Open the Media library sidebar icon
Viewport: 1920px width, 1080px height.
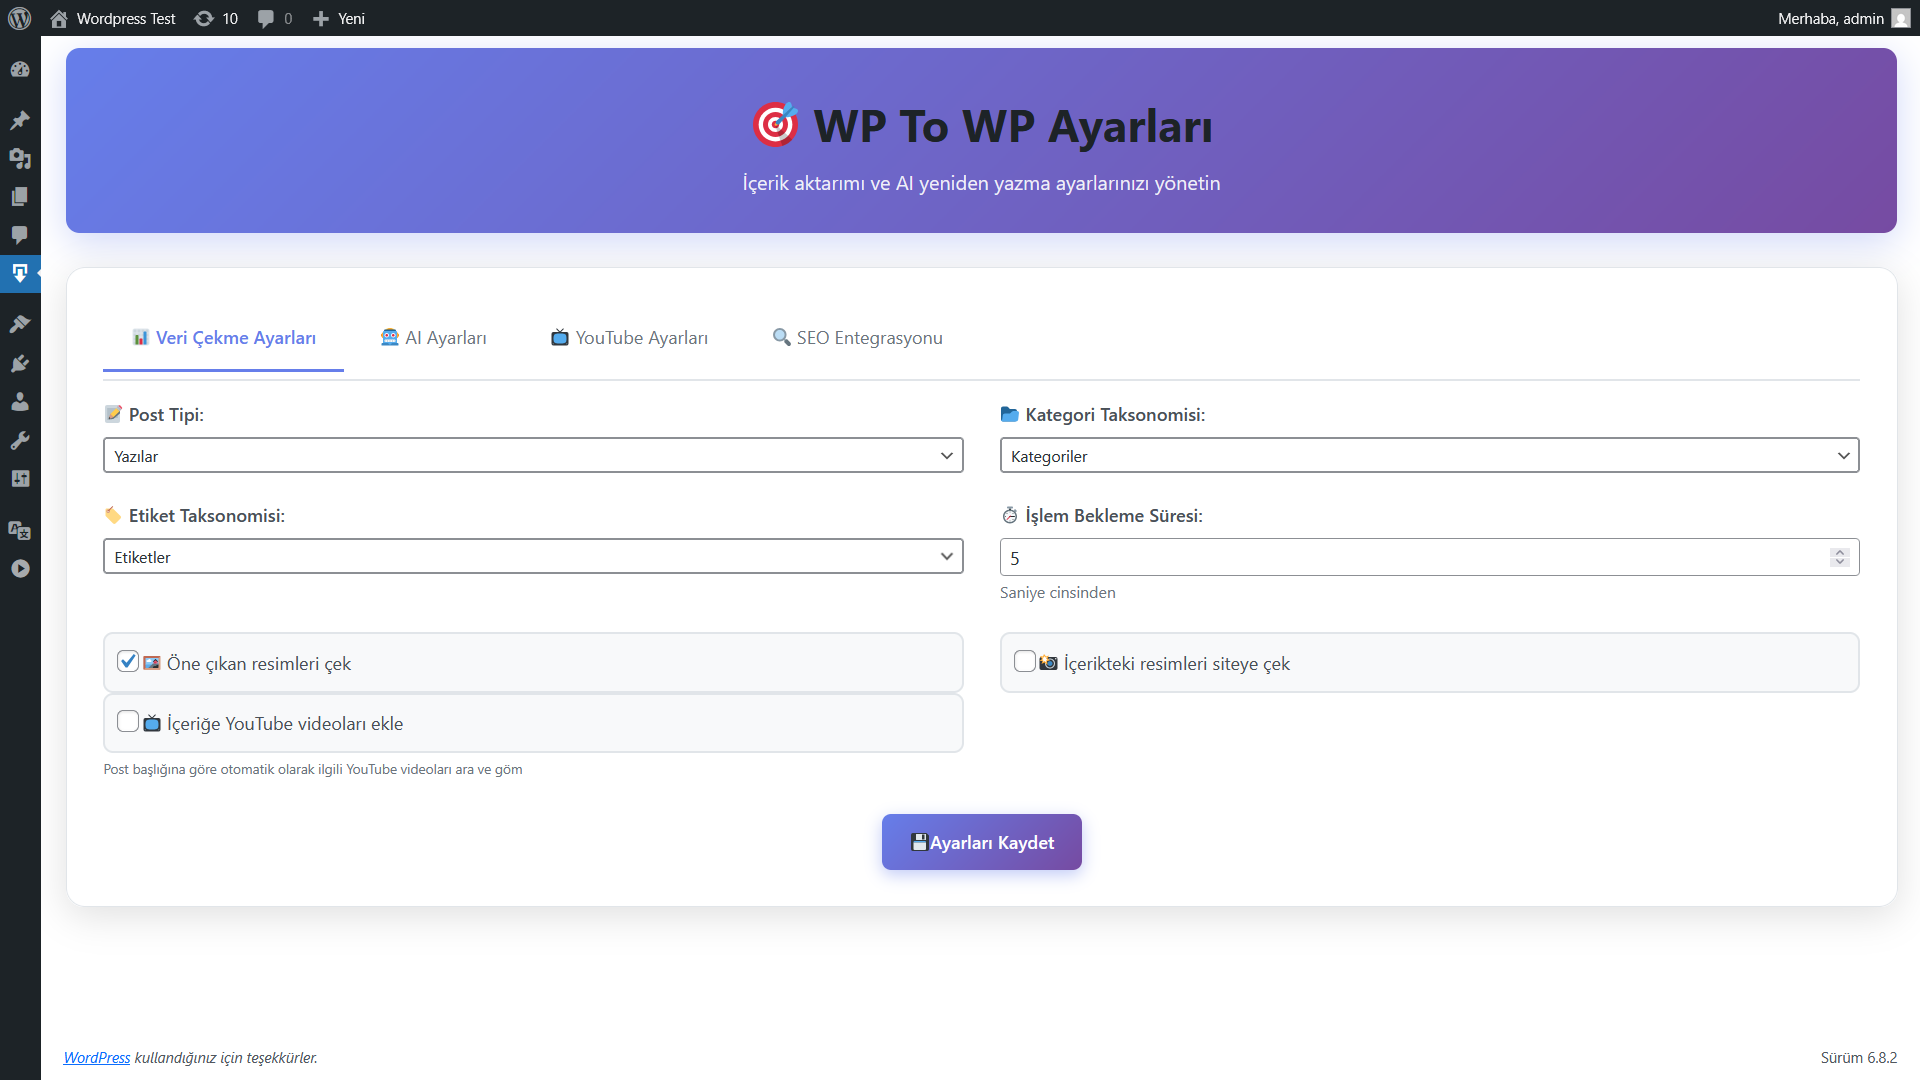20,158
